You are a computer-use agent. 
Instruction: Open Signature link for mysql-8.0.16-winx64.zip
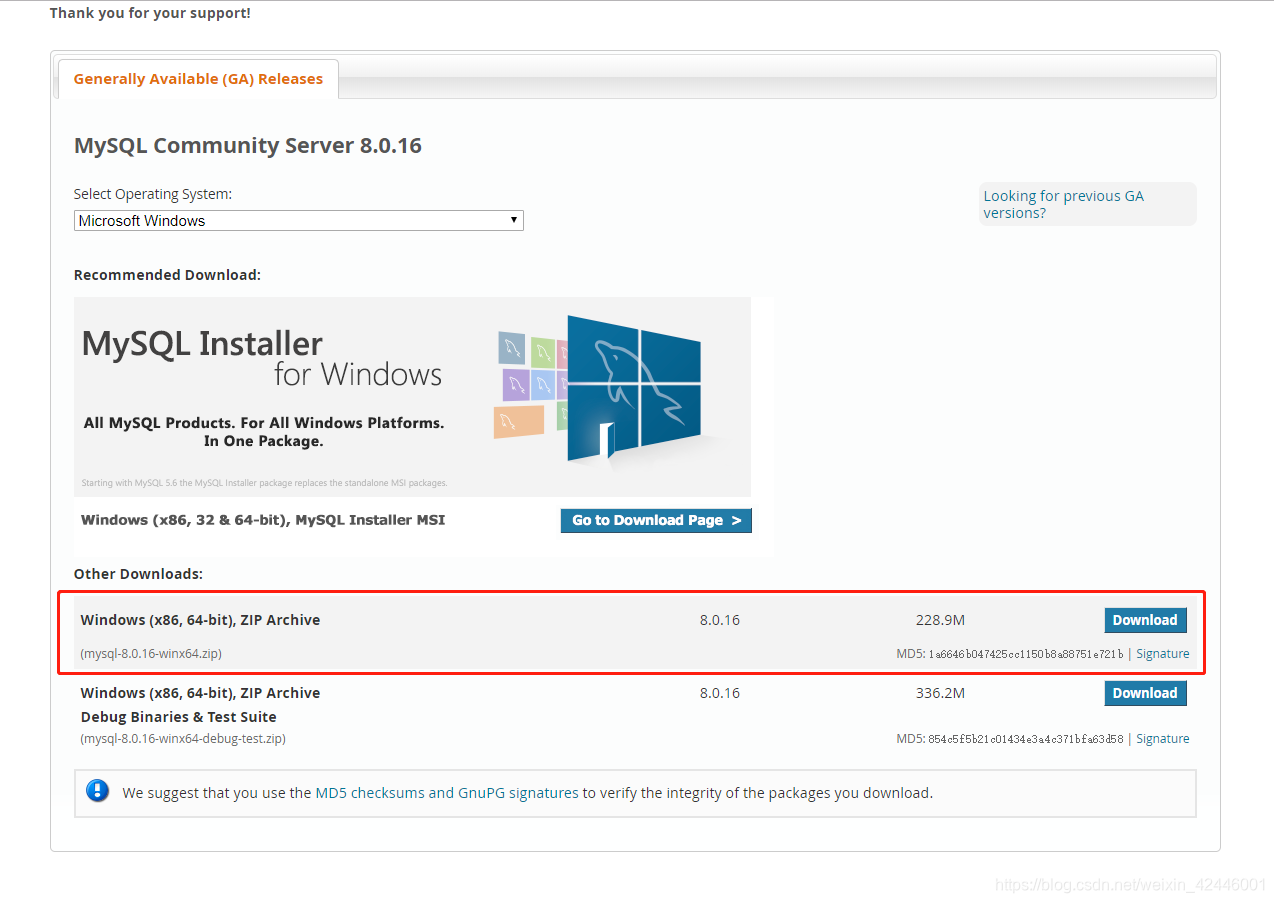click(x=1163, y=654)
